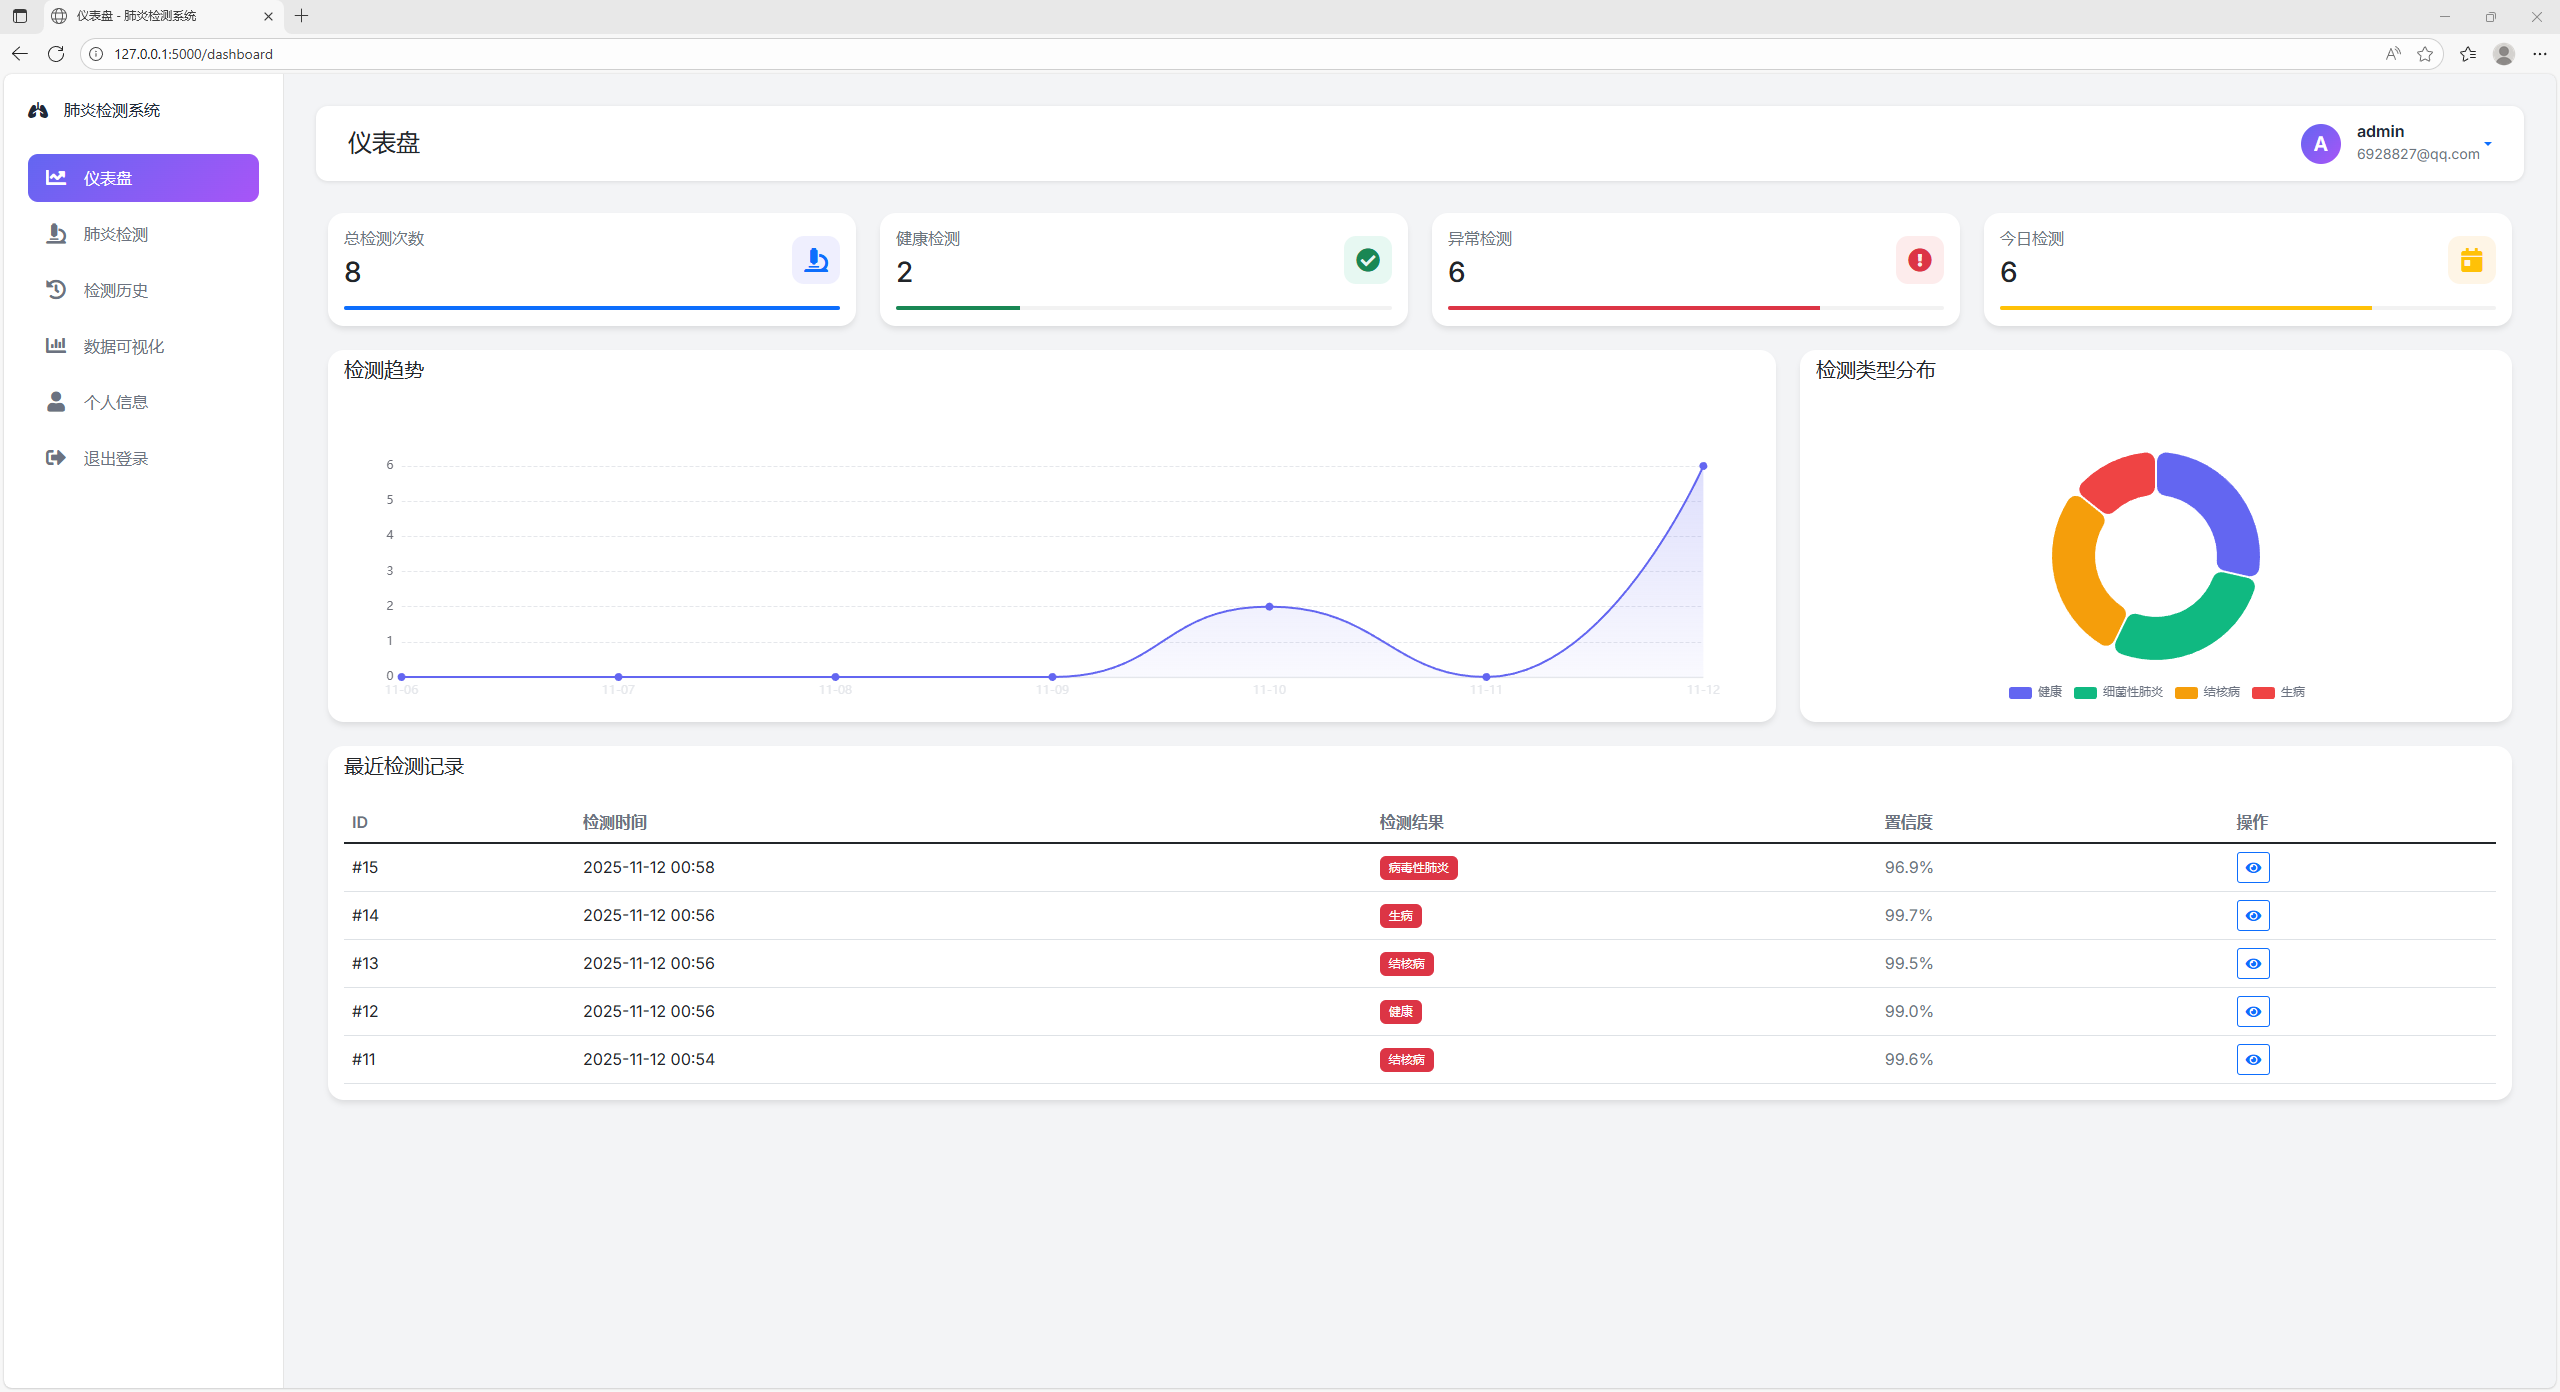This screenshot has width=2560, height=1392.
Task: Add this page to browser favorites
Action: (x=2425, y=54)
